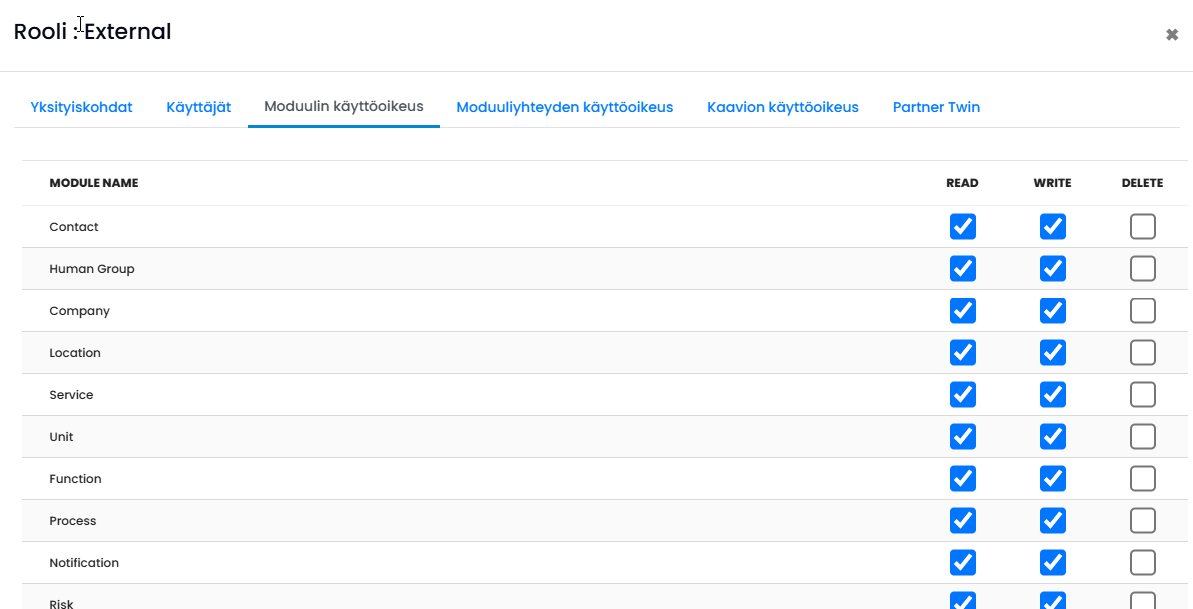Uncheck Read permission for Location
This screenshot has width=1193, height=609.
pyautogui.click(x=962, y=352)
